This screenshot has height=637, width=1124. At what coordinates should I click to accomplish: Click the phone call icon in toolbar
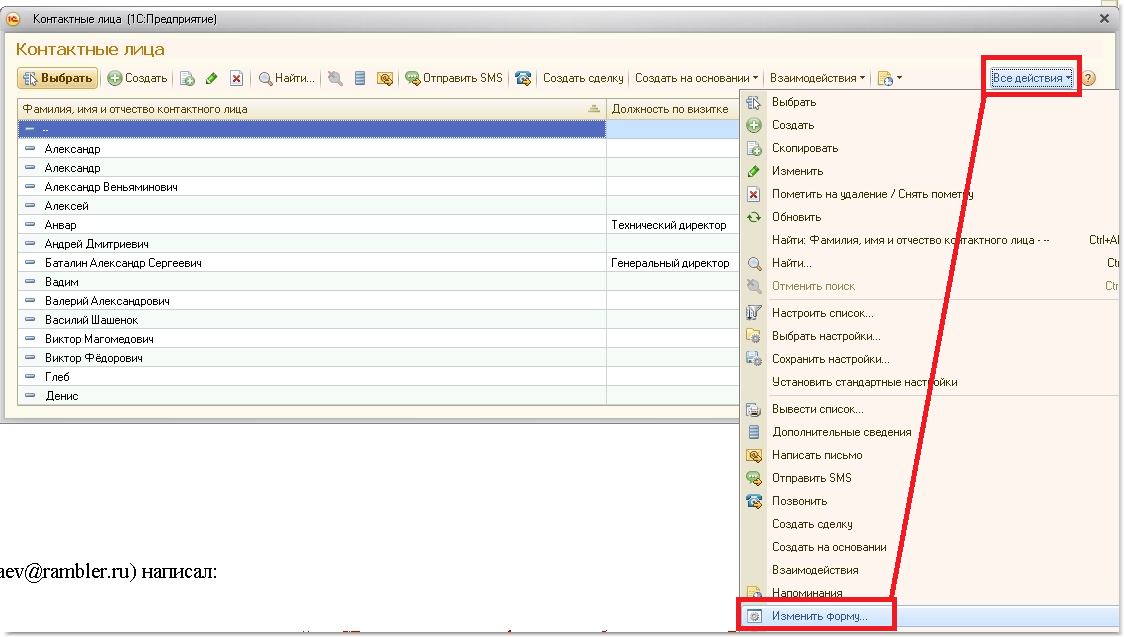pyautogui.click(x=522, y=78)
